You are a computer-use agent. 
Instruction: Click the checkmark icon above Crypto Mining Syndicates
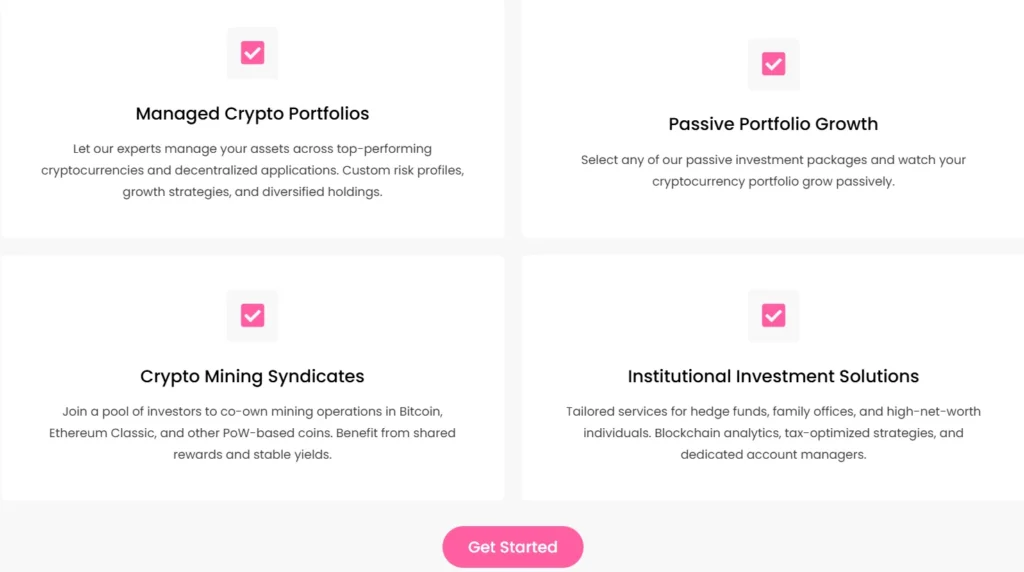coord(252,315)
